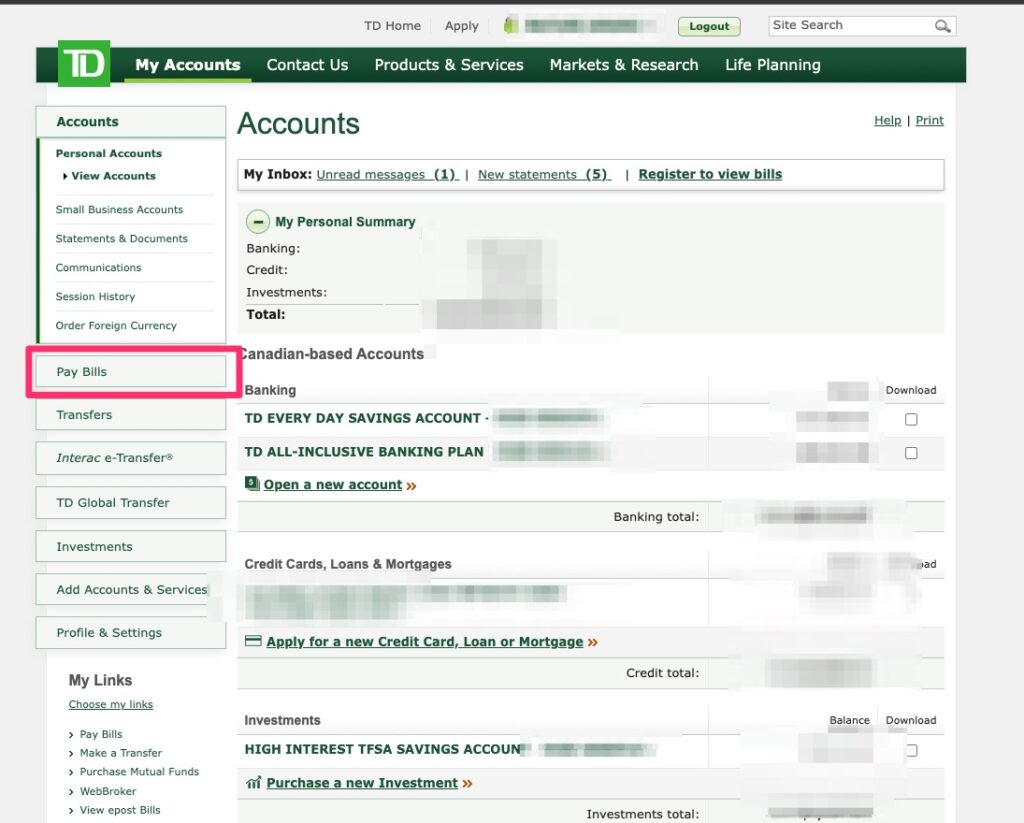Open Markets & Research menu
Viewport: 1024px width, 823px height.
(624, 65)
